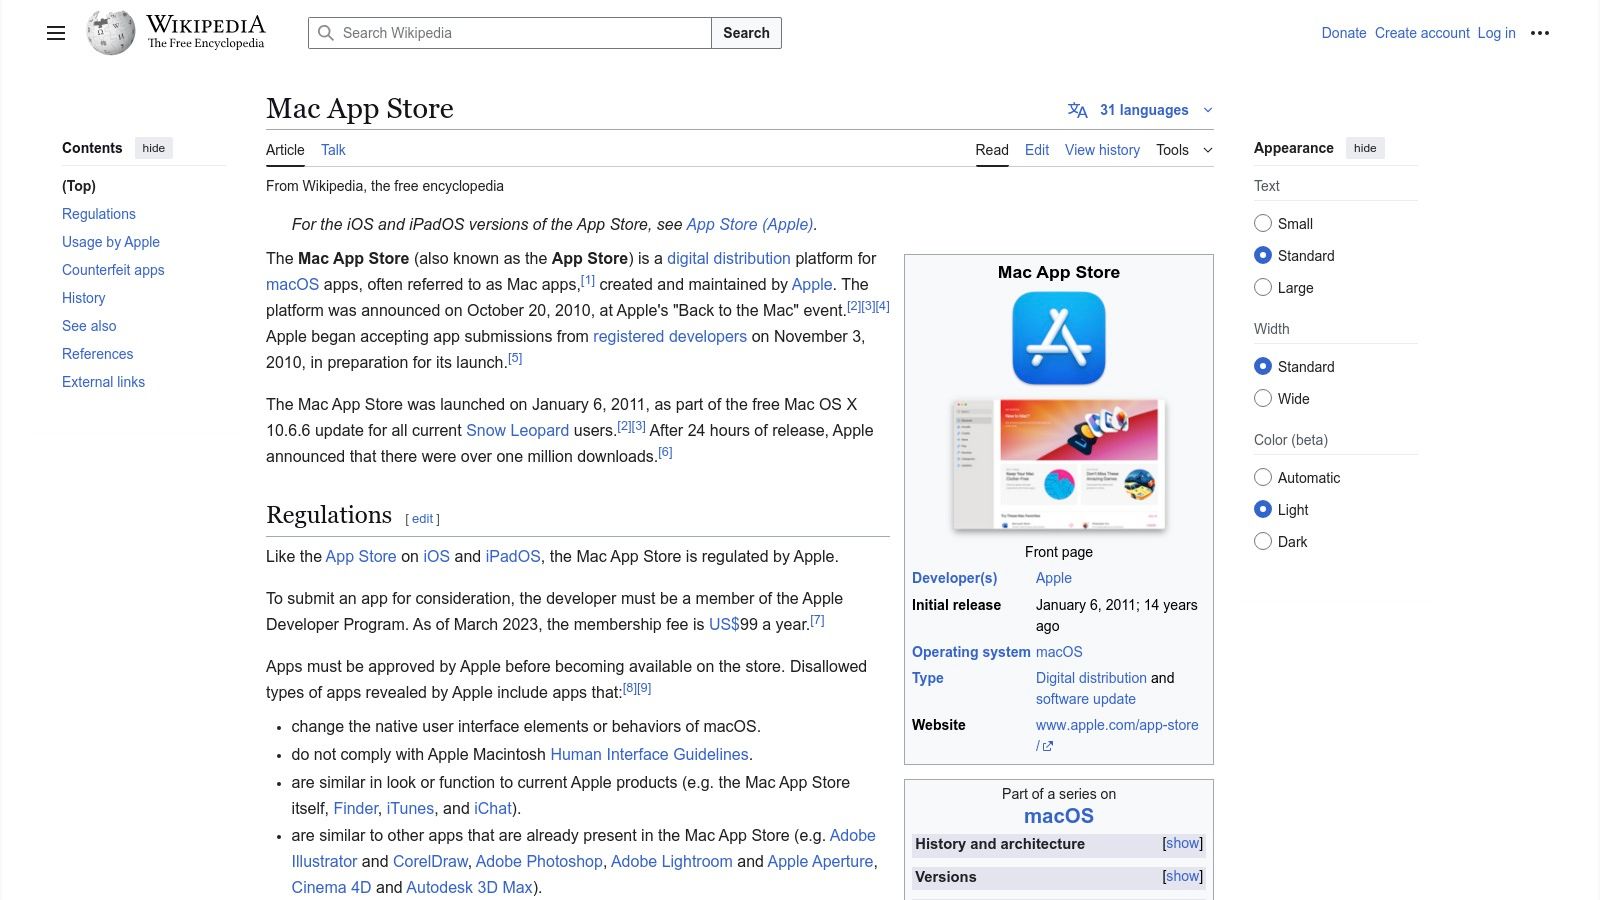Click the Wikipedia globe logo
The width and height of the screenshot is (1600, 900).
click(x=111, y=33)
